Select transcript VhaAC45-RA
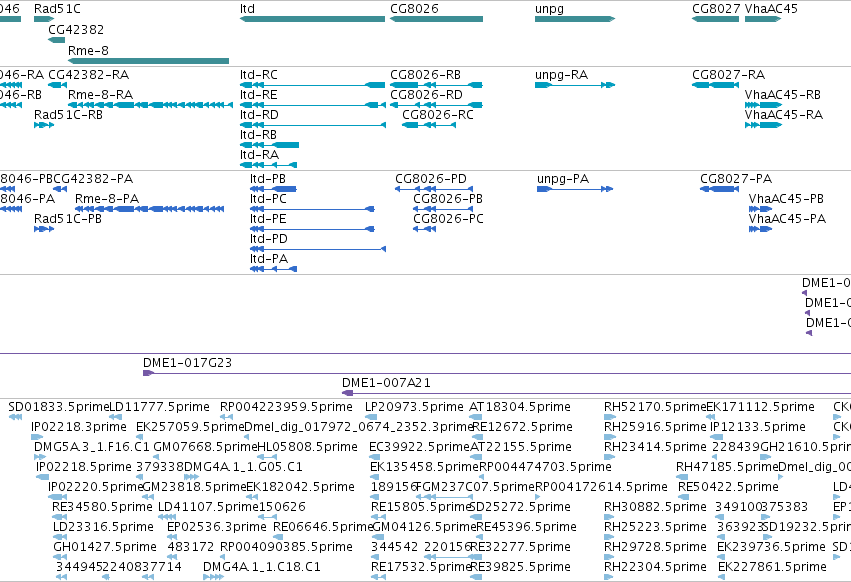The width and height of the screenshot is (851, 582). coord(763,125)
